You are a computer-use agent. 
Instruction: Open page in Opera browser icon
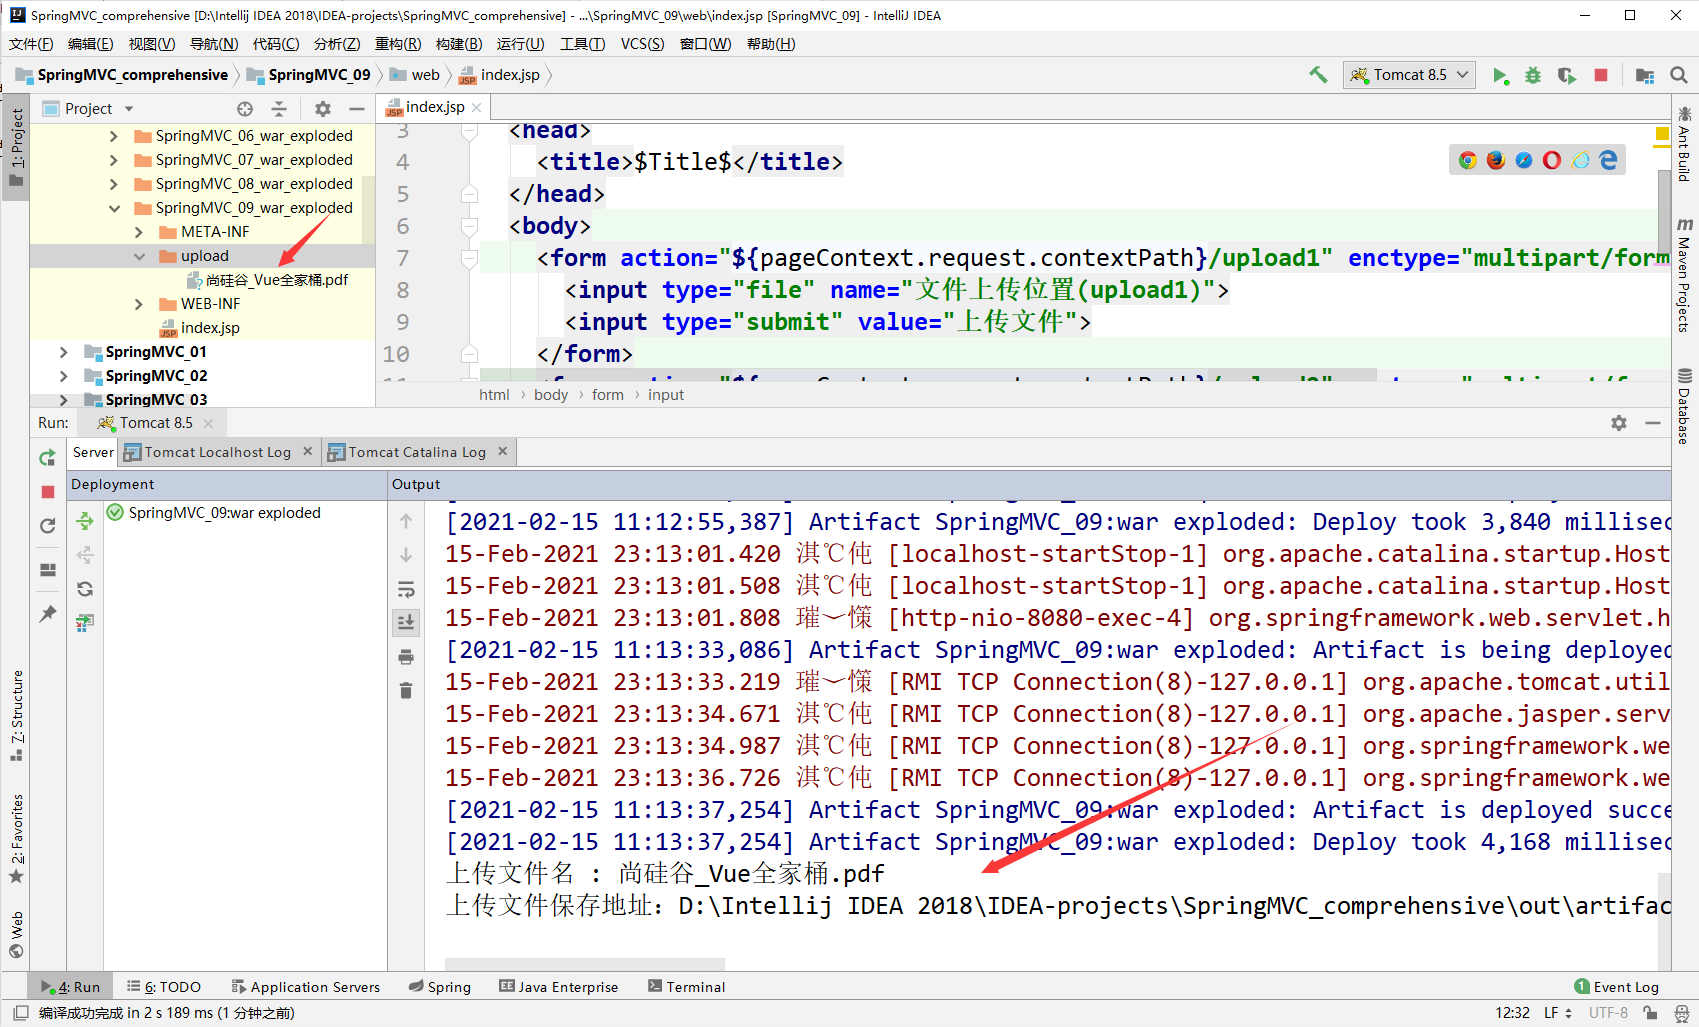coord(1551,160)
